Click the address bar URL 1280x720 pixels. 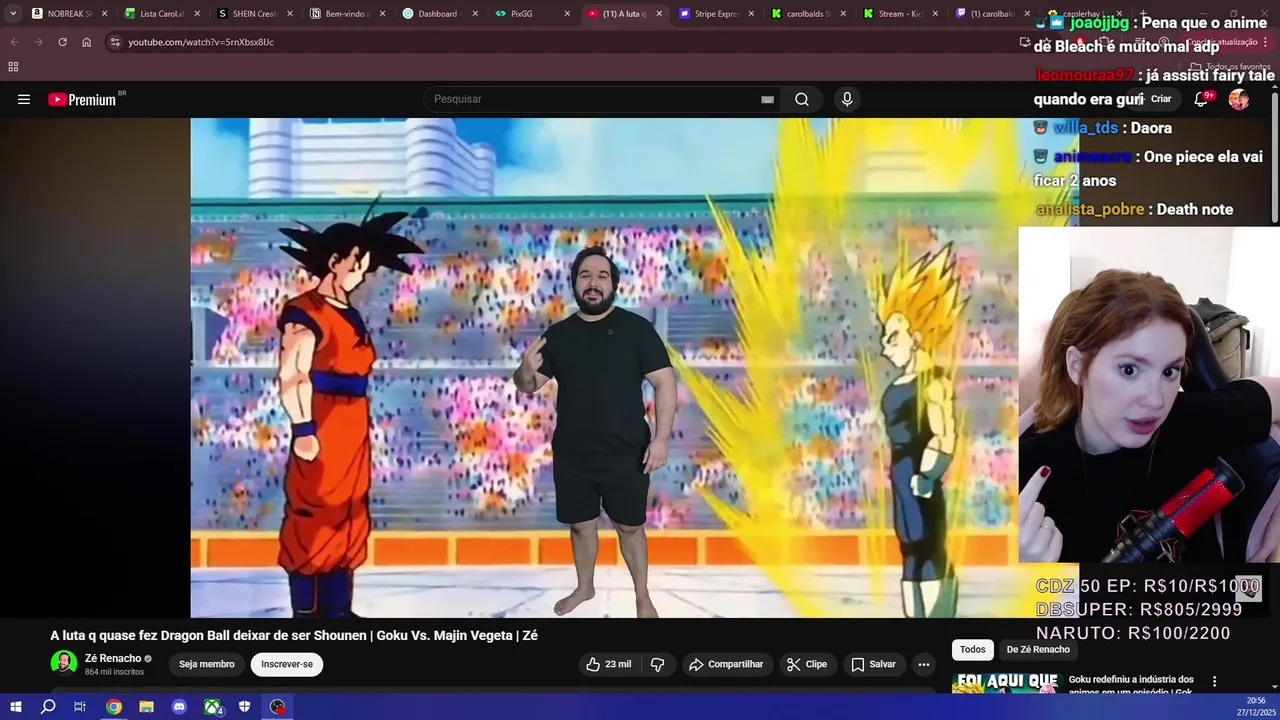(201, 42)
